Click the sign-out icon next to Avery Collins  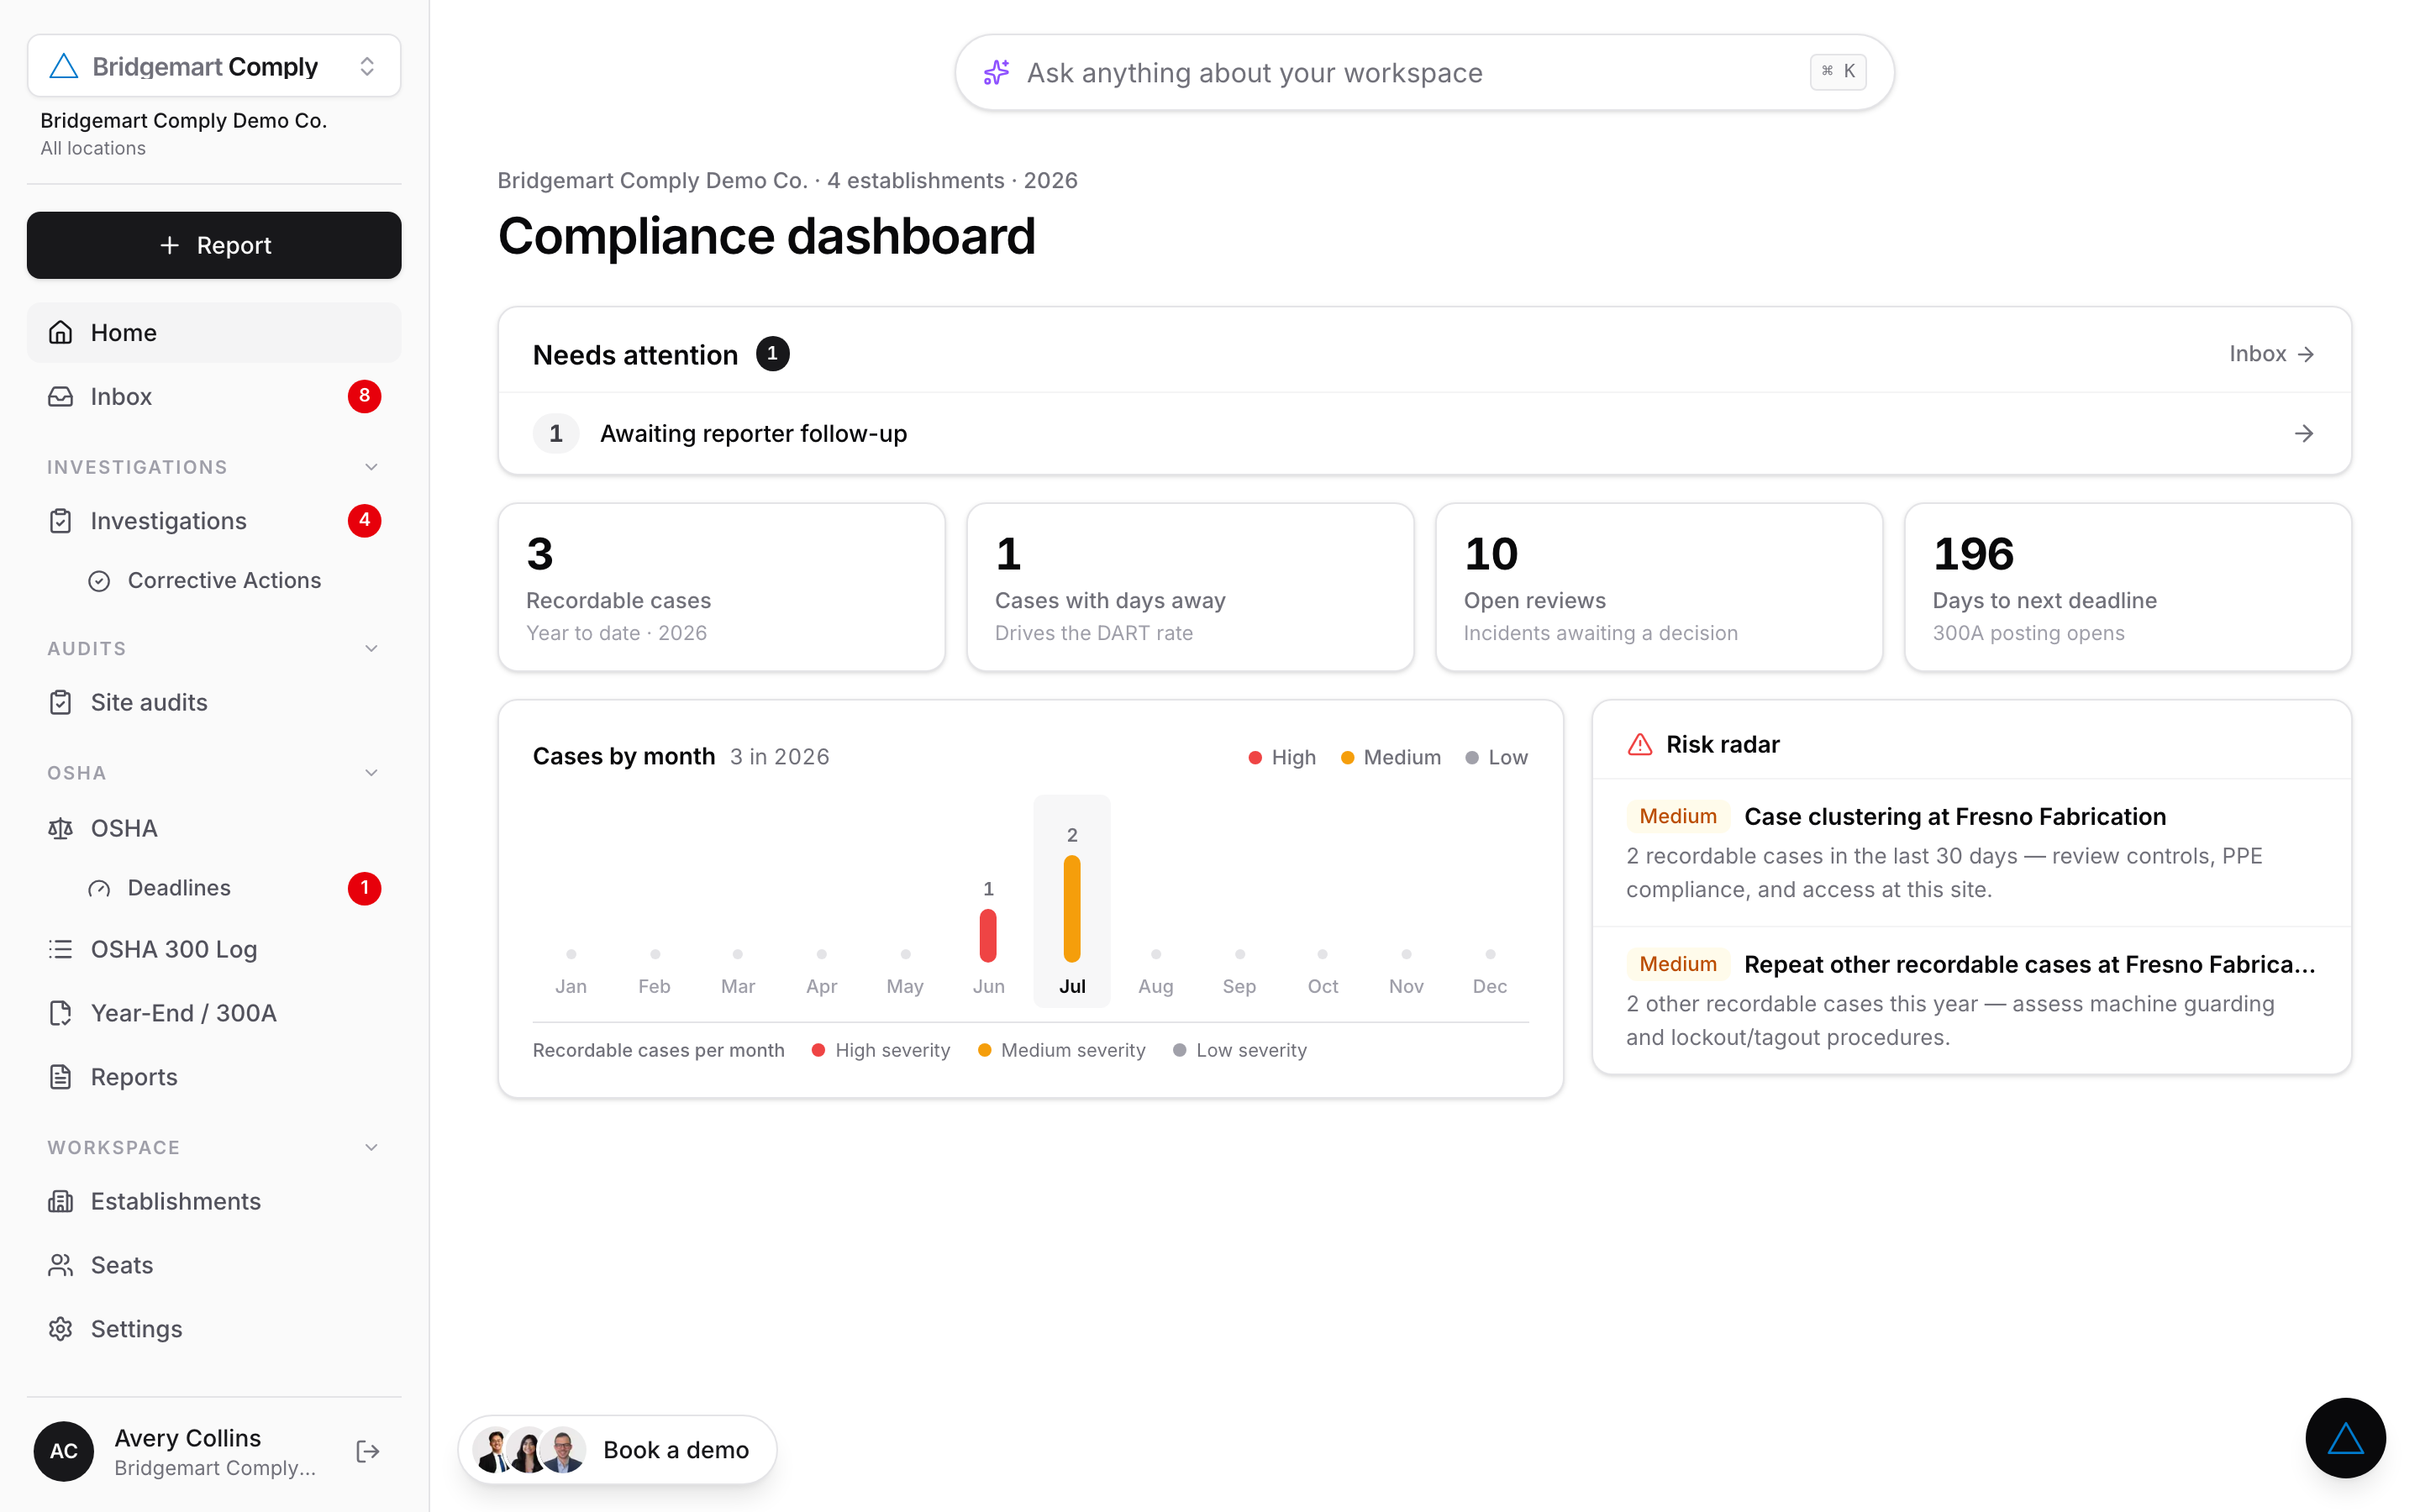[368, 1451]
